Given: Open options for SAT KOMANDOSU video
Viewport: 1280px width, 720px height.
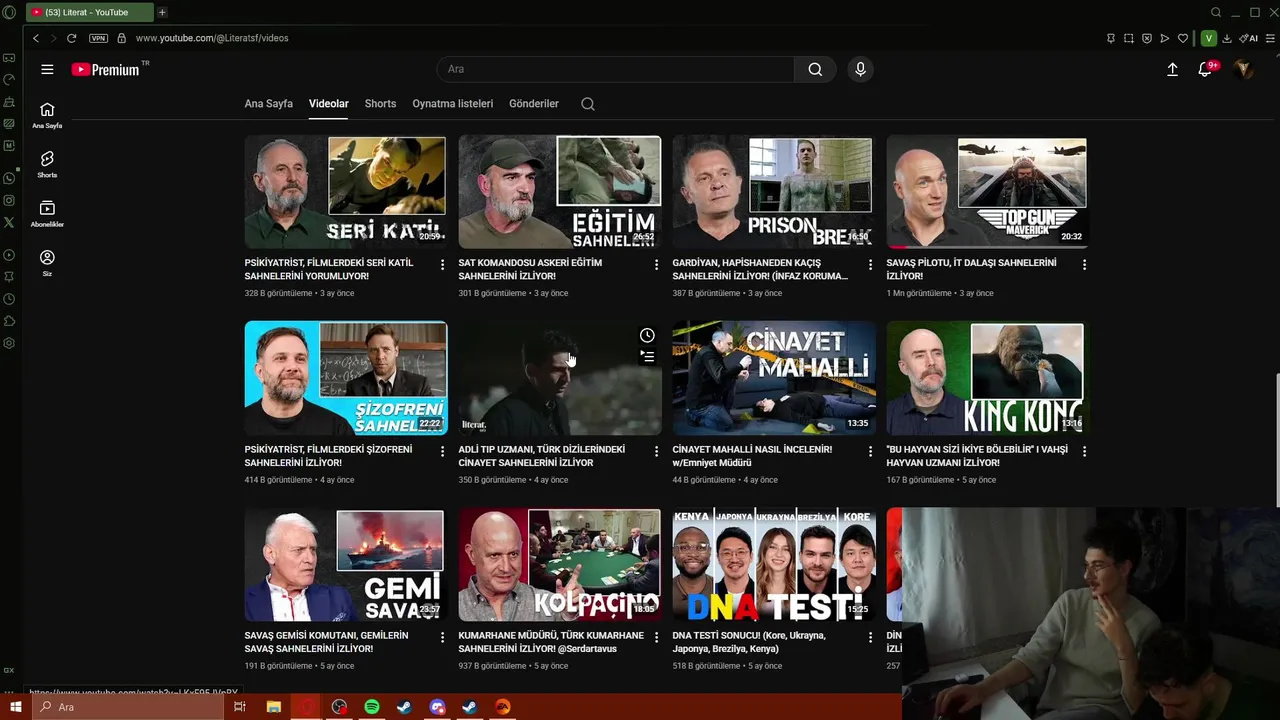Looking at the screenshot, I should tap(656, 264).
